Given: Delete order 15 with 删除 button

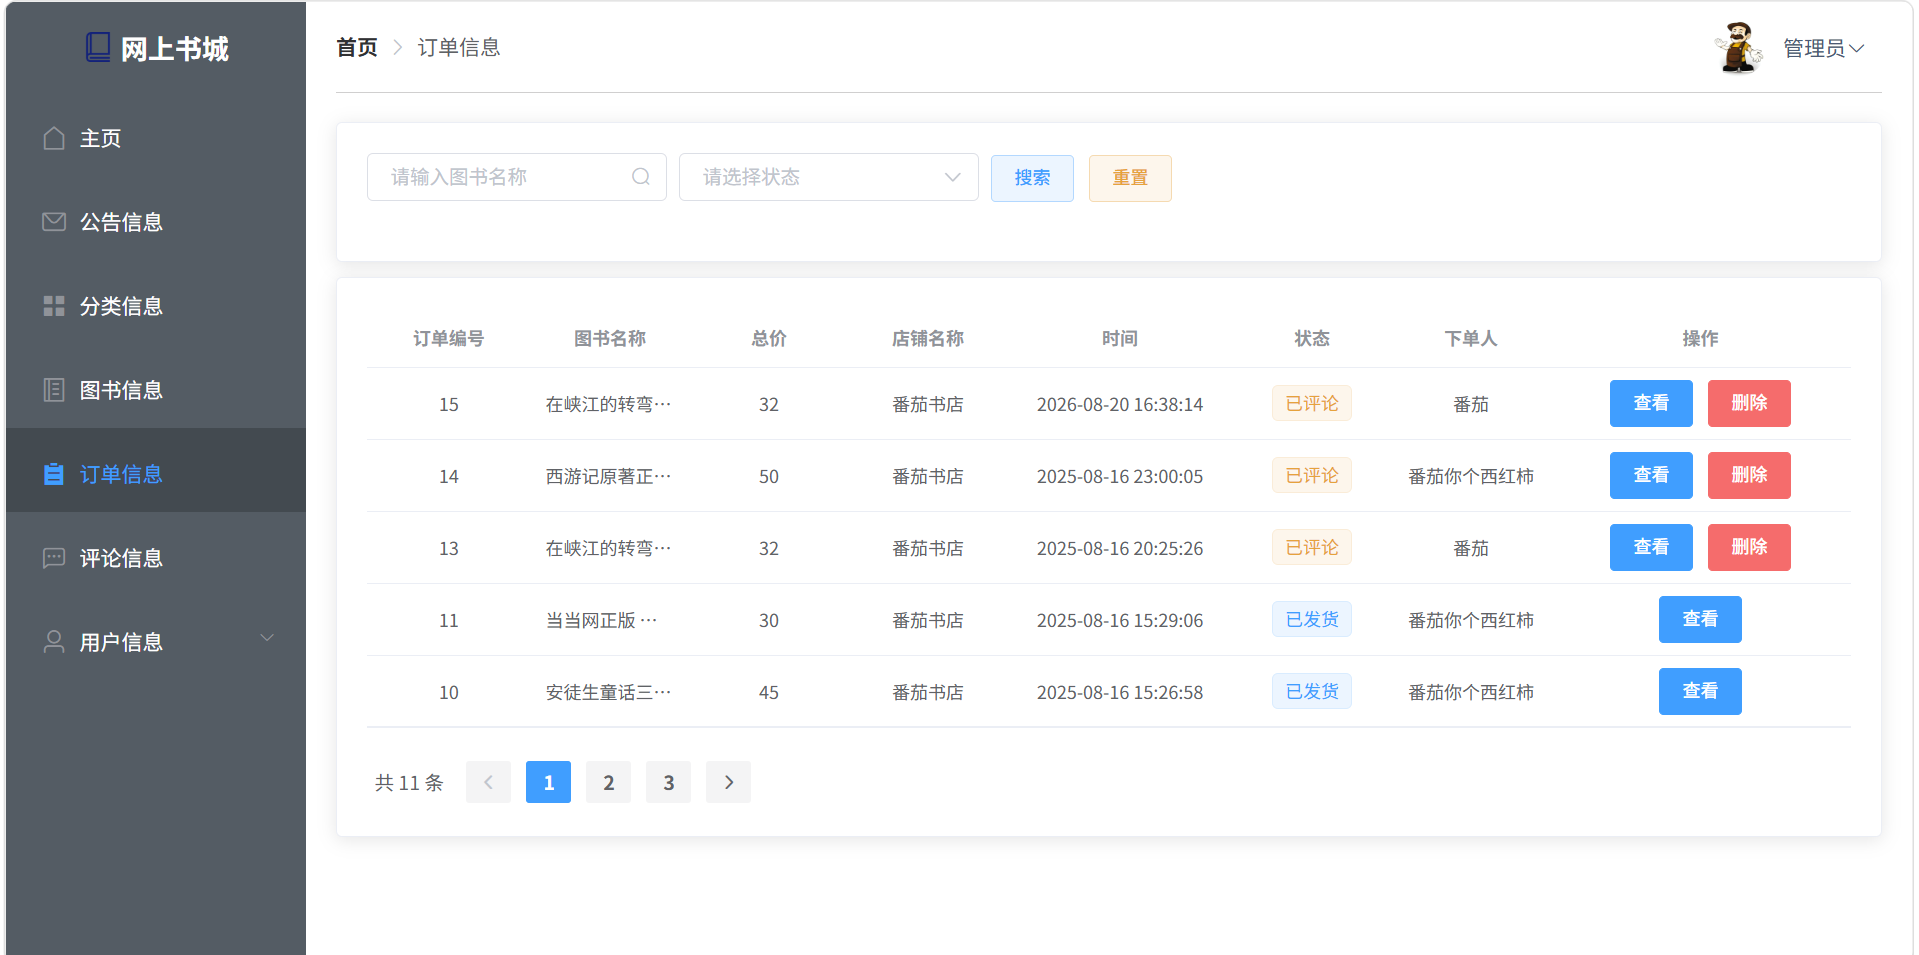Looking at the screenshot, I should click(1749, 403).
